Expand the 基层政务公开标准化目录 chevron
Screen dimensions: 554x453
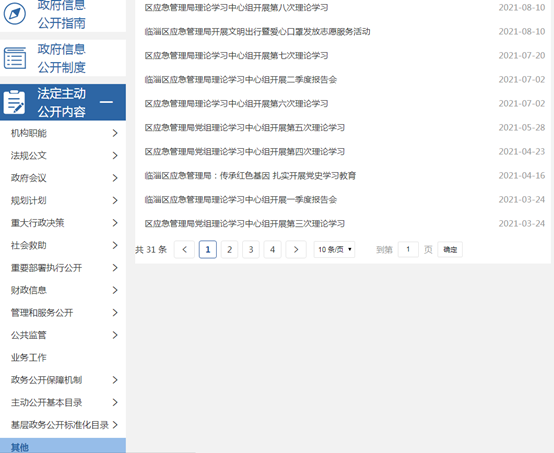pyautogui.click(x=115, y=425)
